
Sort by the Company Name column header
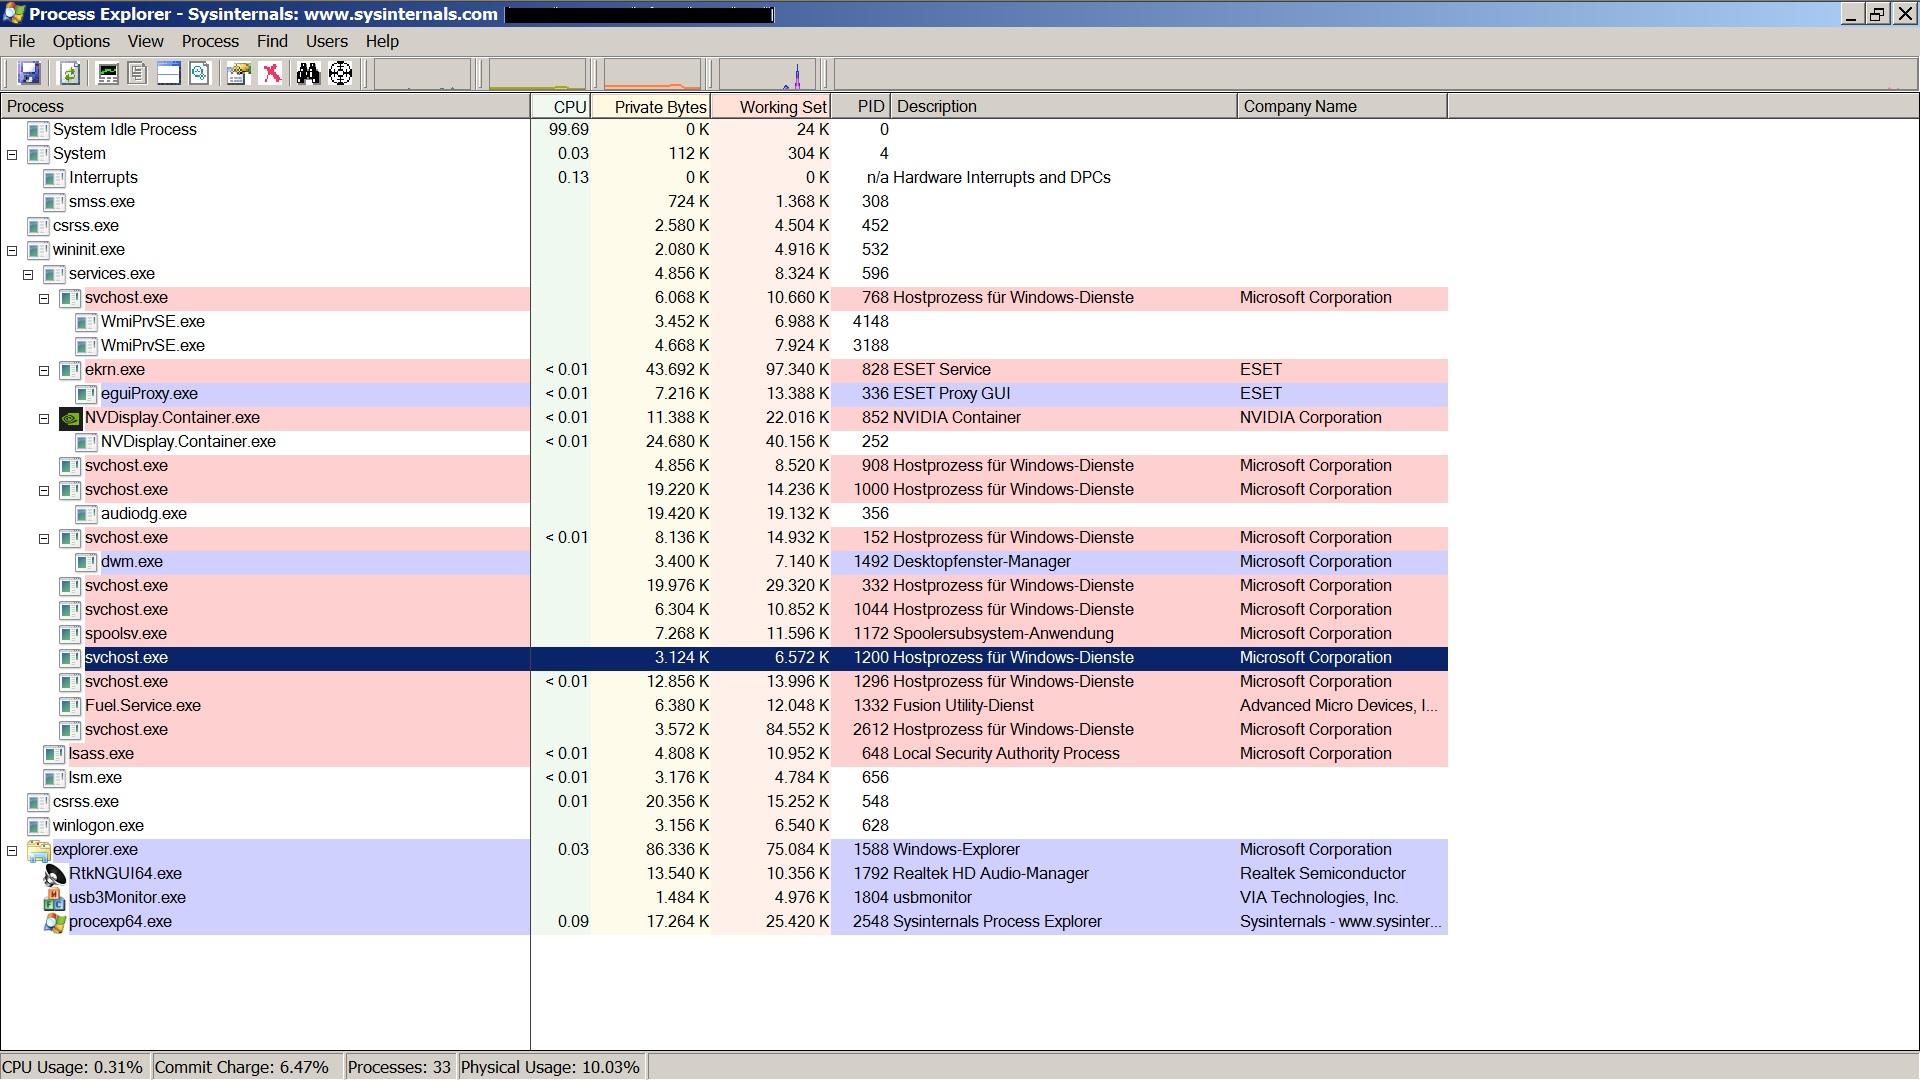coord(1342,106)
